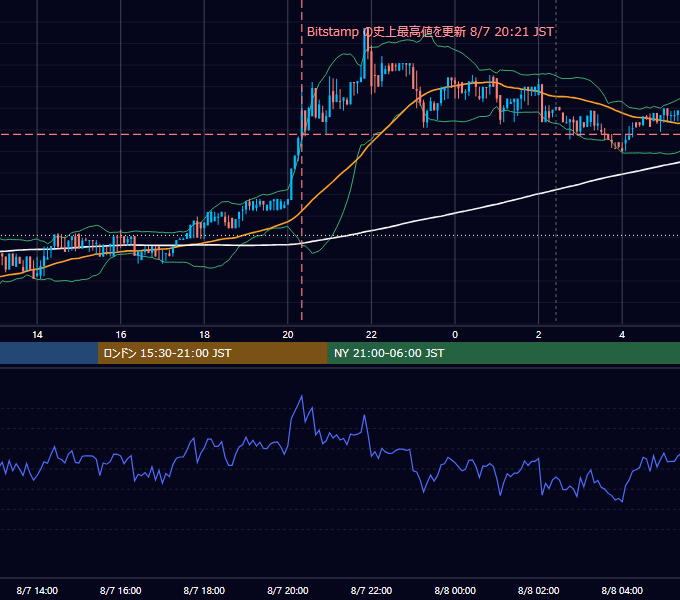
Task: Click the 16 label on the upper time axis
Action: click(x=121, y=335)
